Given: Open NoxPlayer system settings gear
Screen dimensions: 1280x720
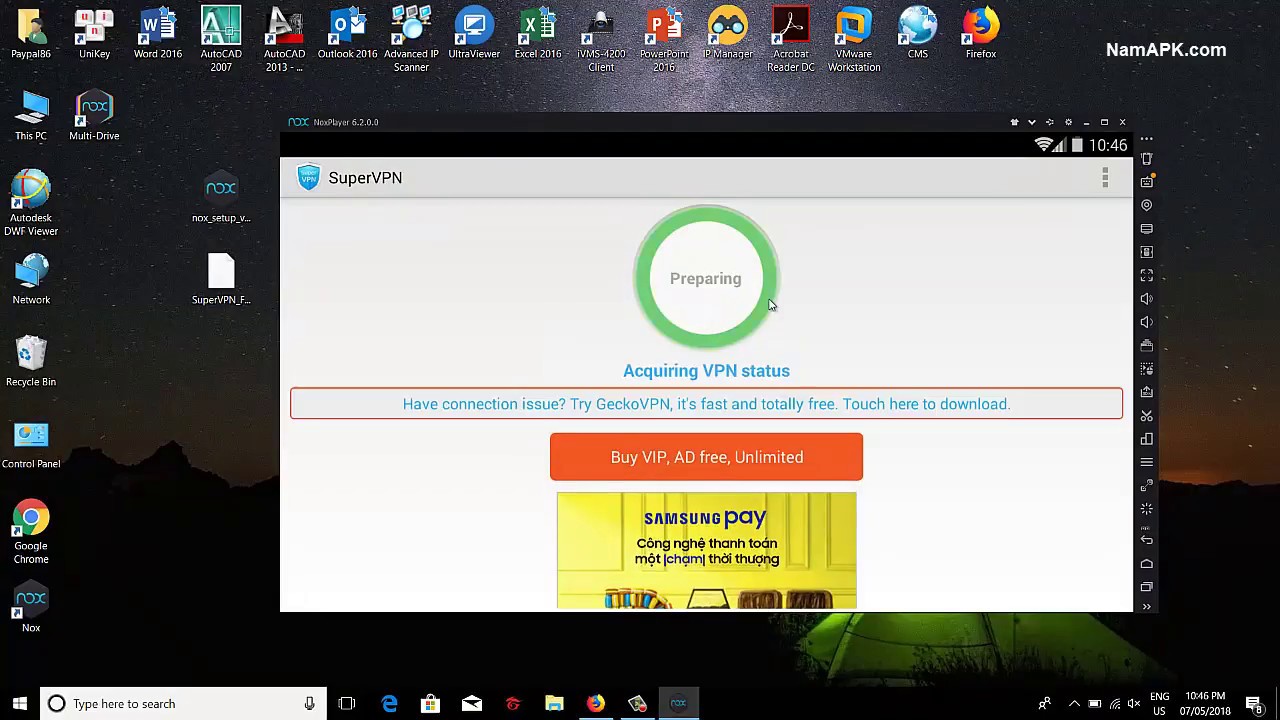Looking at the screenshot, I should (x=1068, y=122).
